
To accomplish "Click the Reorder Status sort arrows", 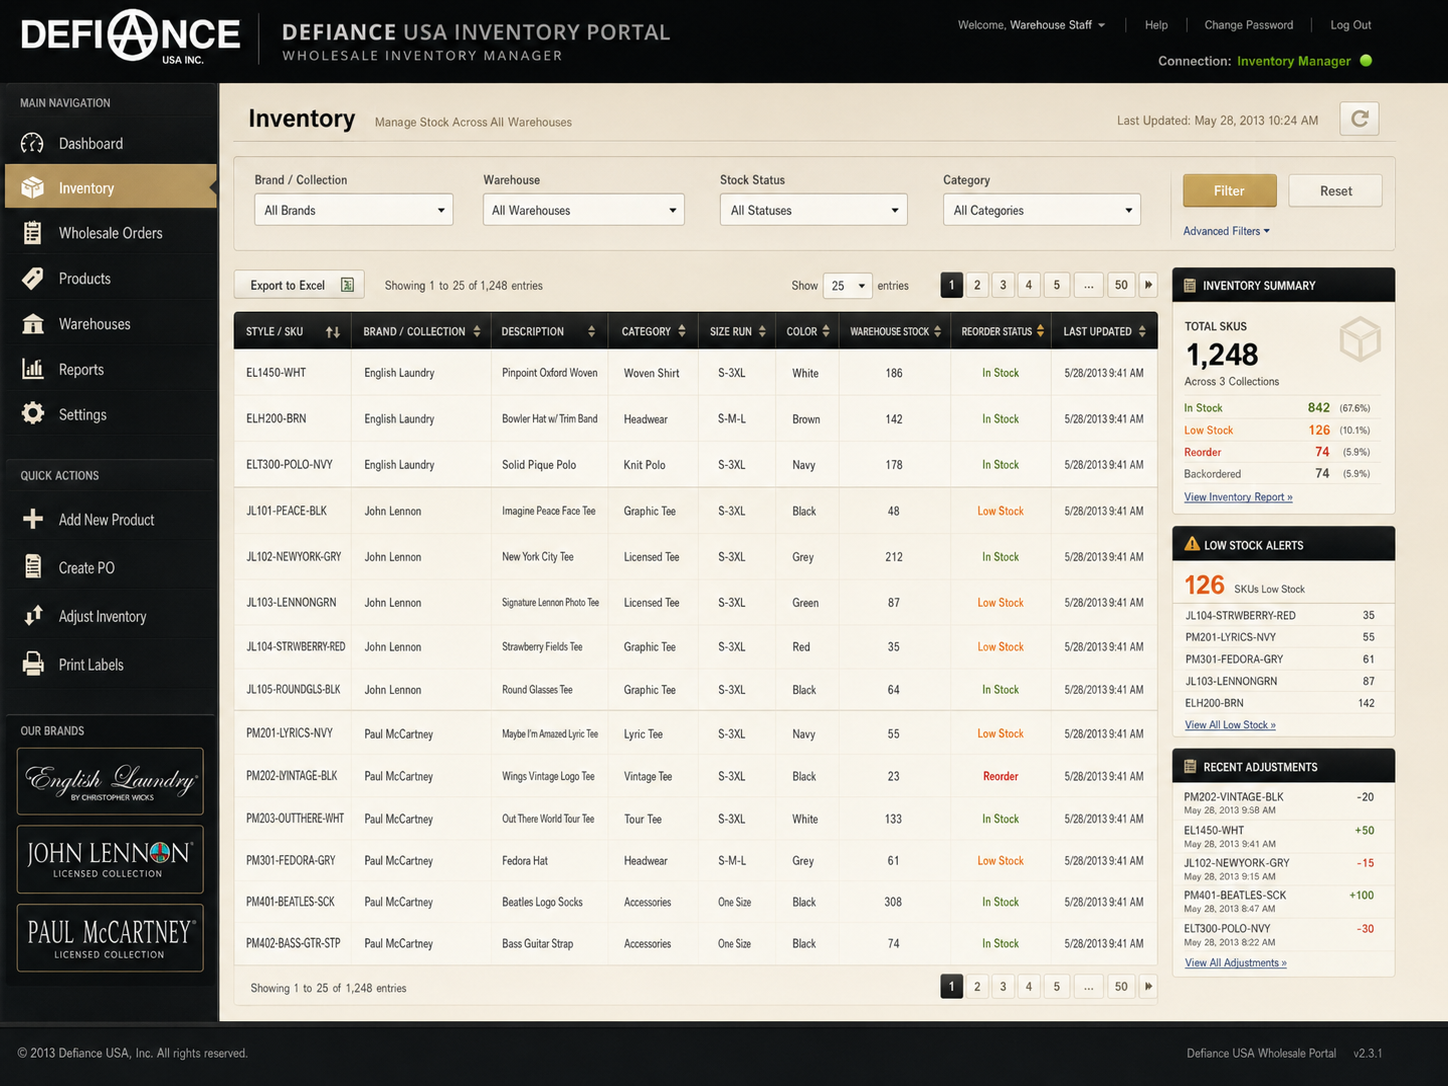I will point(1041,331).
